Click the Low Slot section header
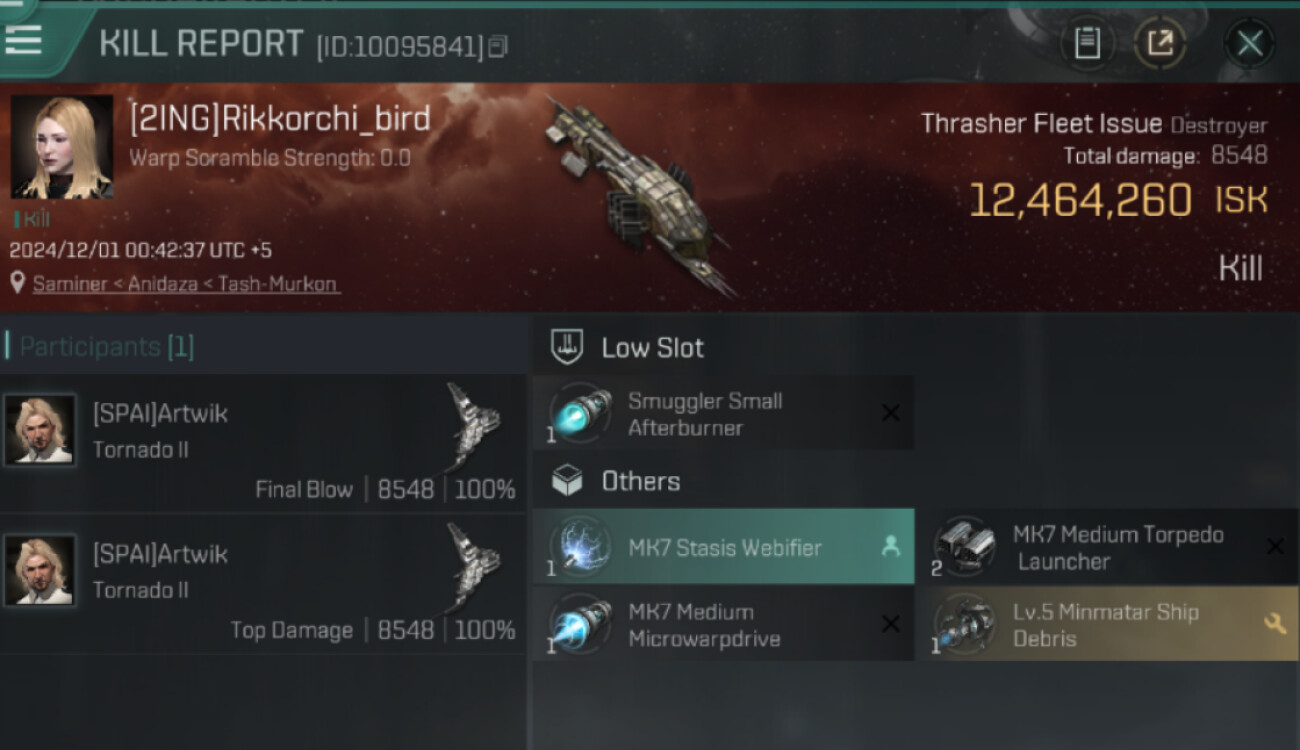1300x750 pixels. (628, 348)
